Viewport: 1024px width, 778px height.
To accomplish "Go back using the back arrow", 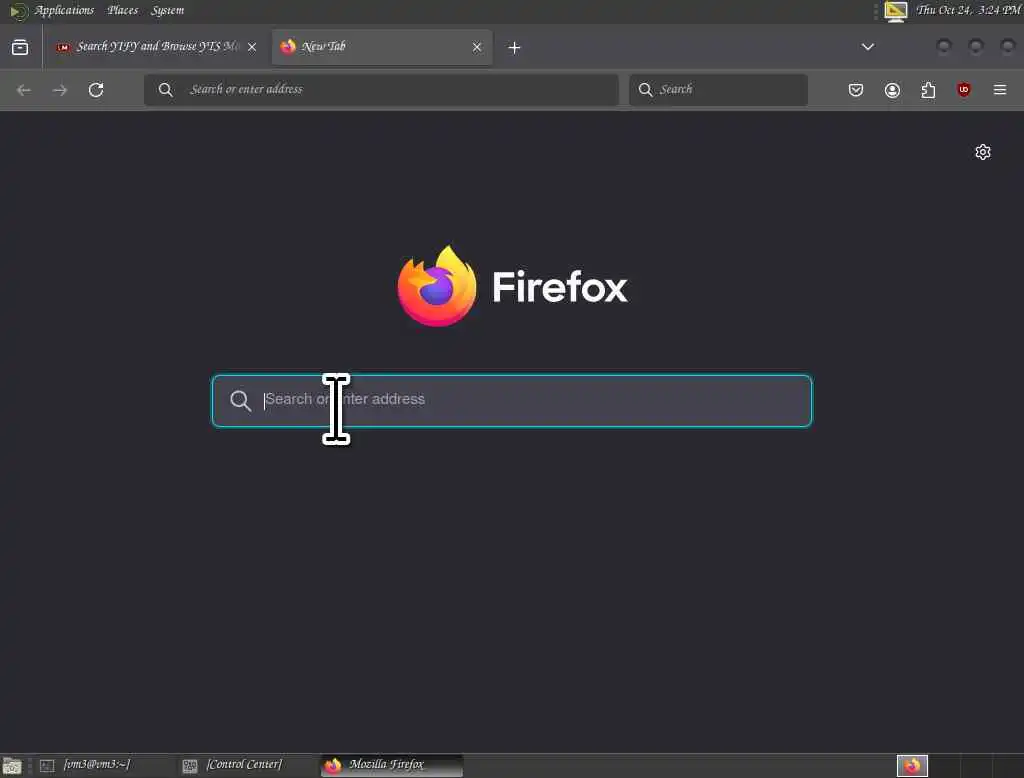I will coord(24,89).
